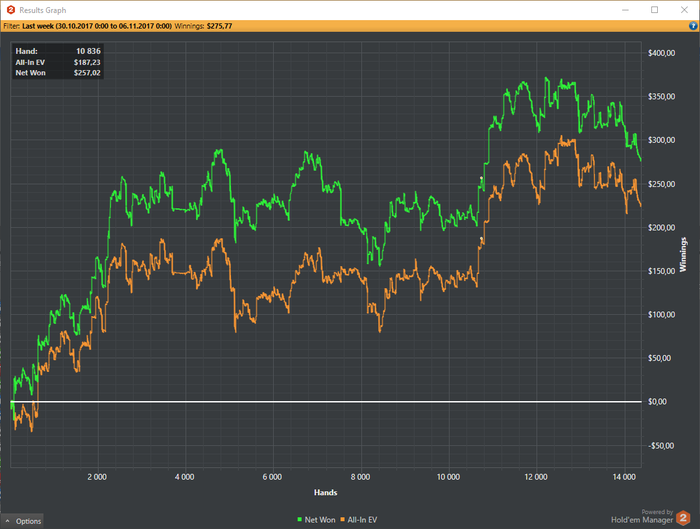Click the Hold'em Manager 2 logo
This screenshot has height=529, width=700.
[x=683, y=518]
